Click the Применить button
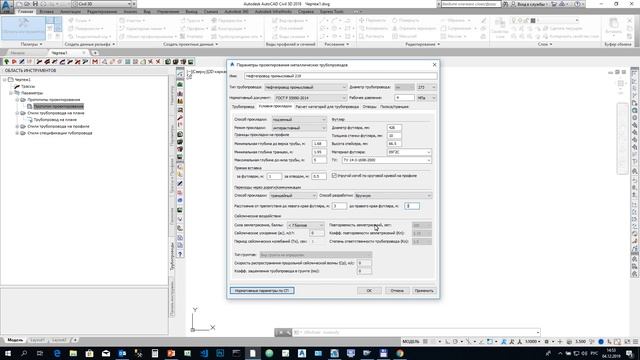 pyautogui.click(x=424, y=291)
